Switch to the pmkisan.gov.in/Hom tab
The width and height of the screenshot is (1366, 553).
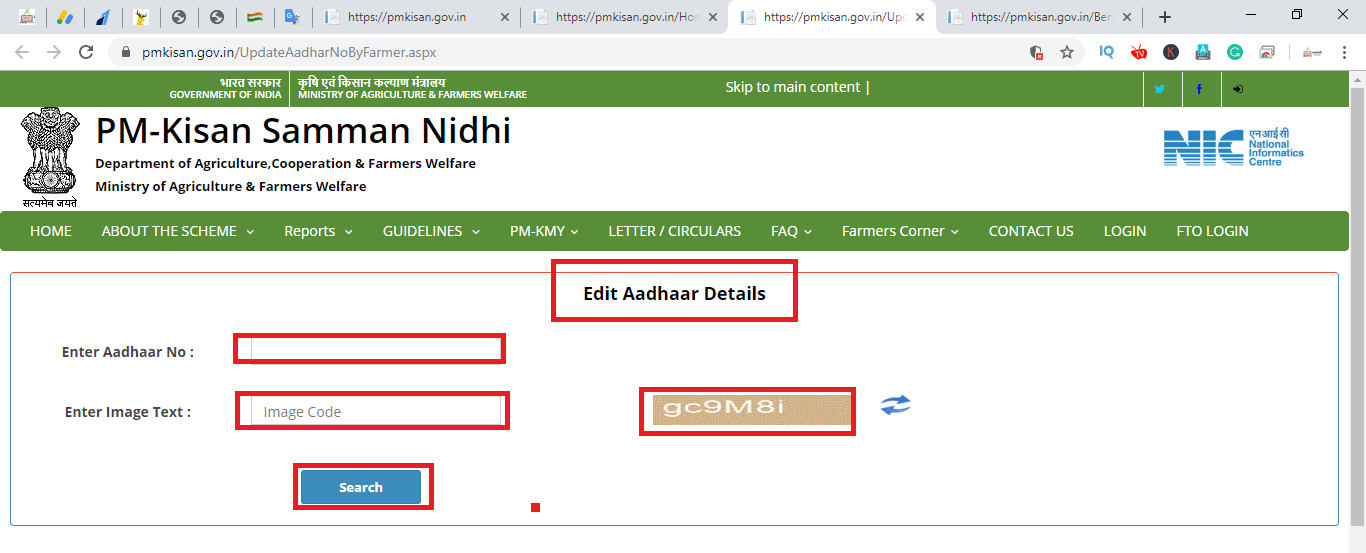pyautogui.click(x=625, y=17)
